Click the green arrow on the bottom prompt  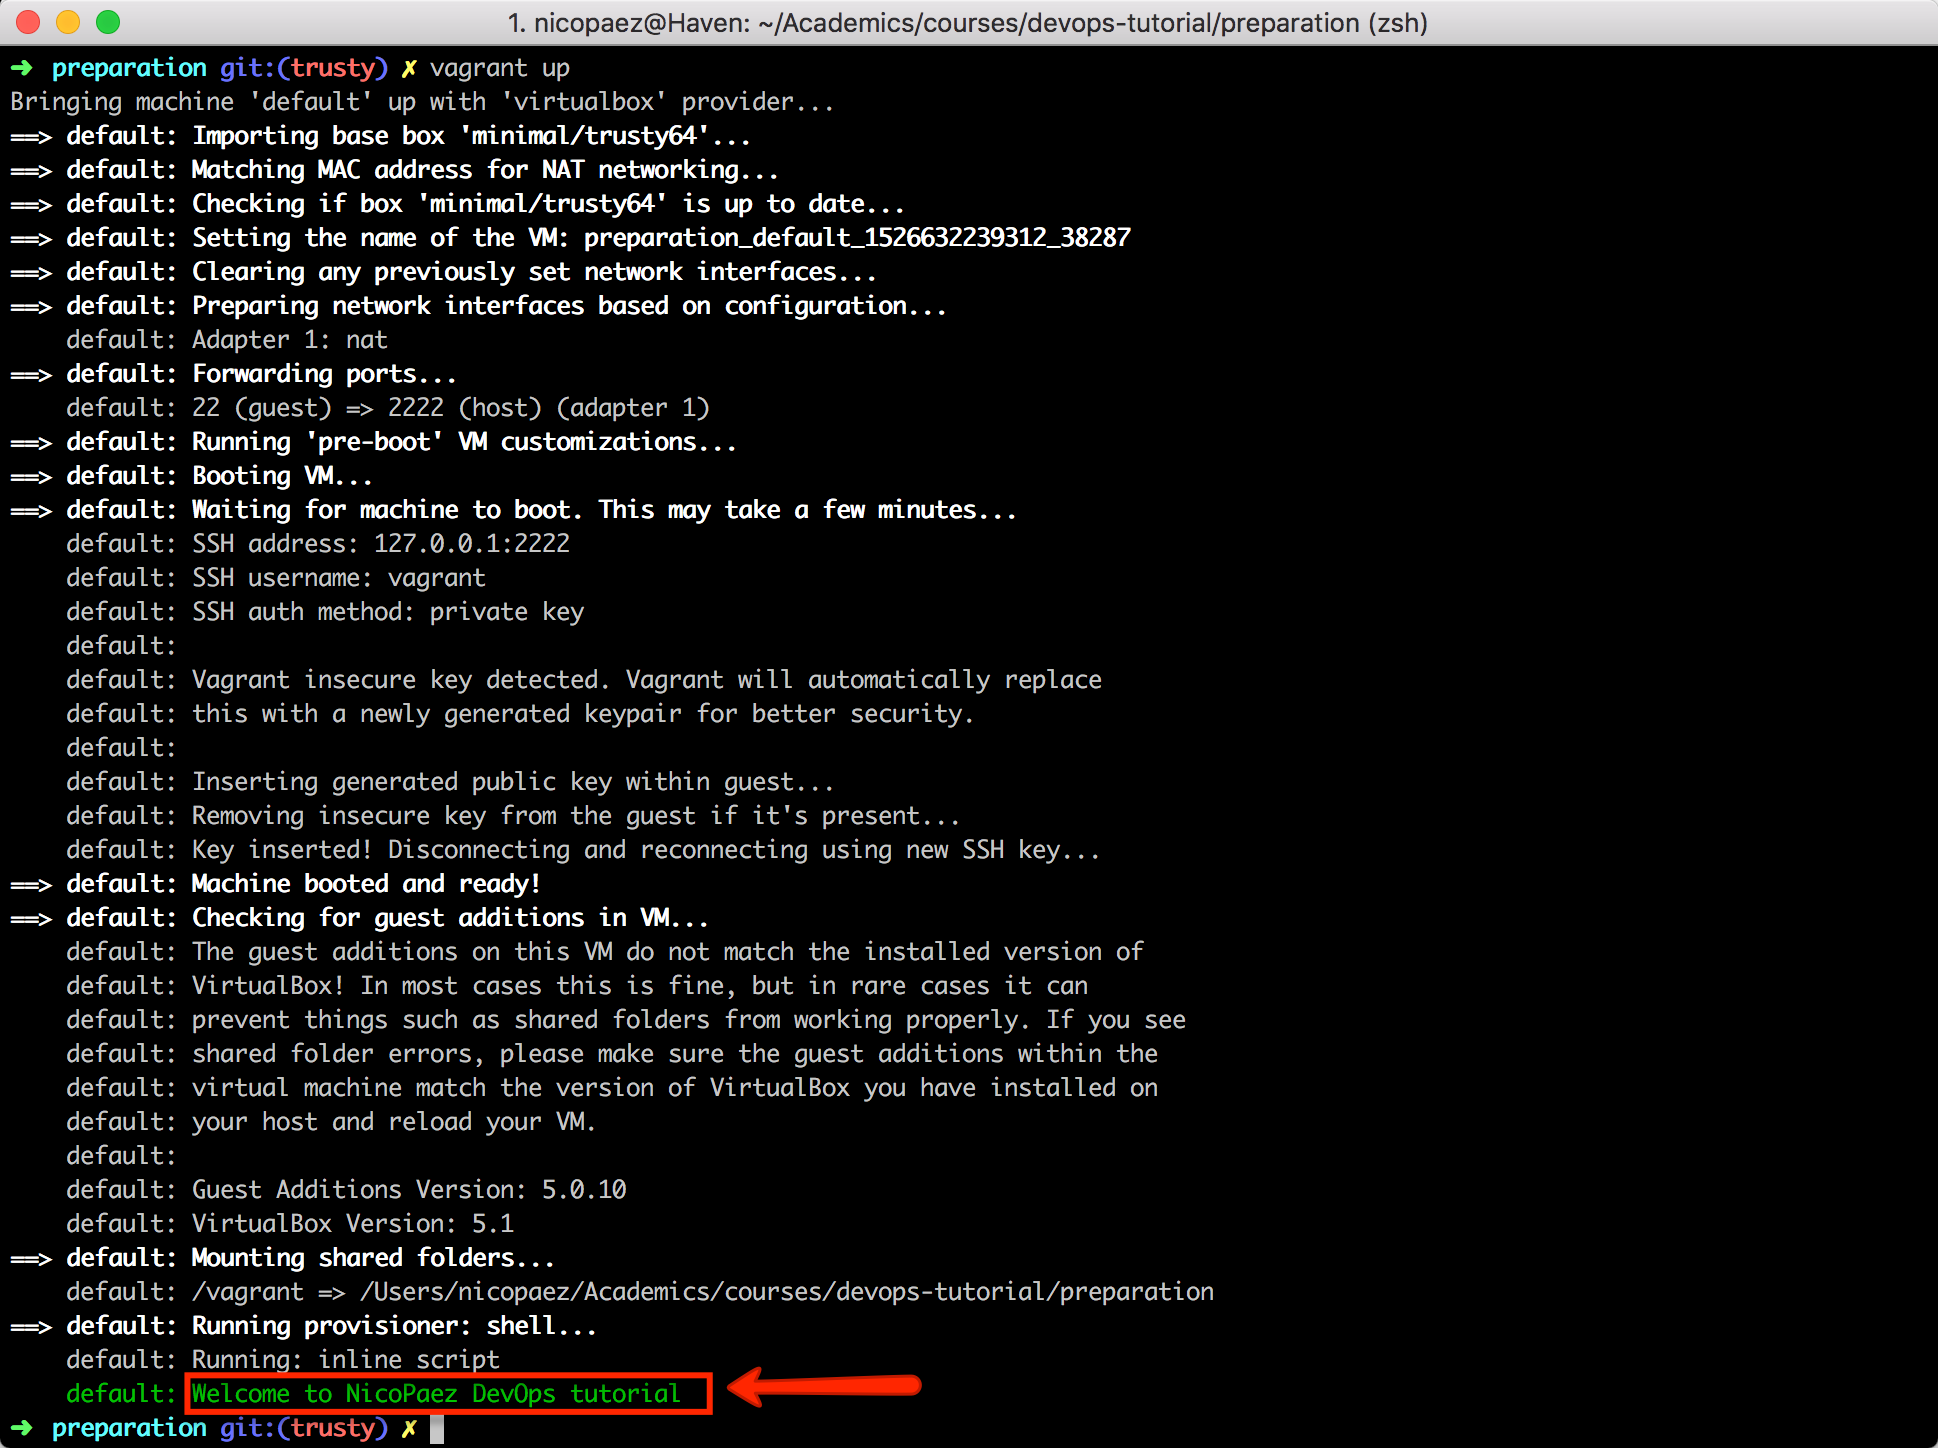coord(22,1428)
